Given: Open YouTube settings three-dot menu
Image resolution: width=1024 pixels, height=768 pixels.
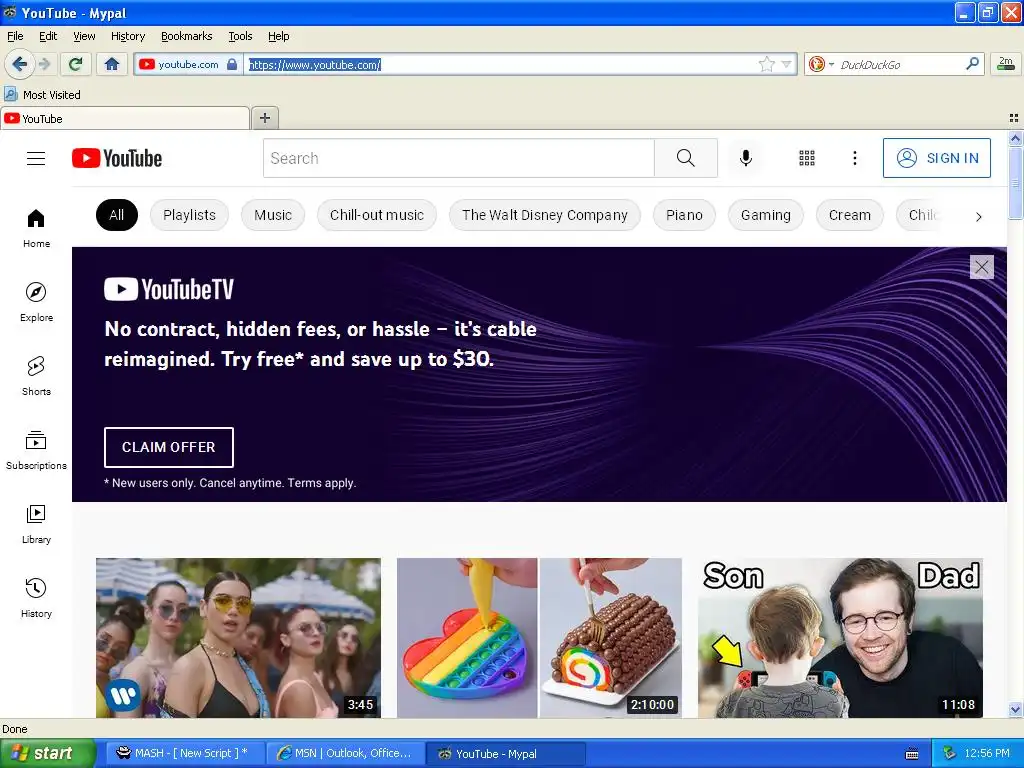Looking at the screenshot, I should tap(855, 158).
